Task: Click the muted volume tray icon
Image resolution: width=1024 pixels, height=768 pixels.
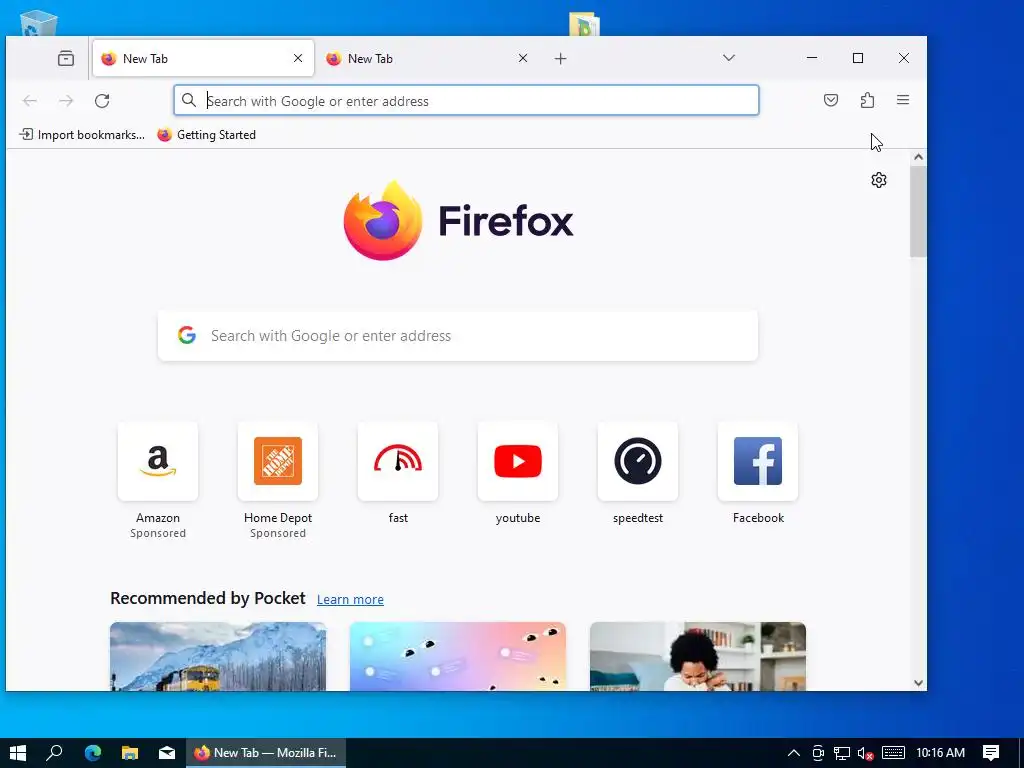Action: 866,753
